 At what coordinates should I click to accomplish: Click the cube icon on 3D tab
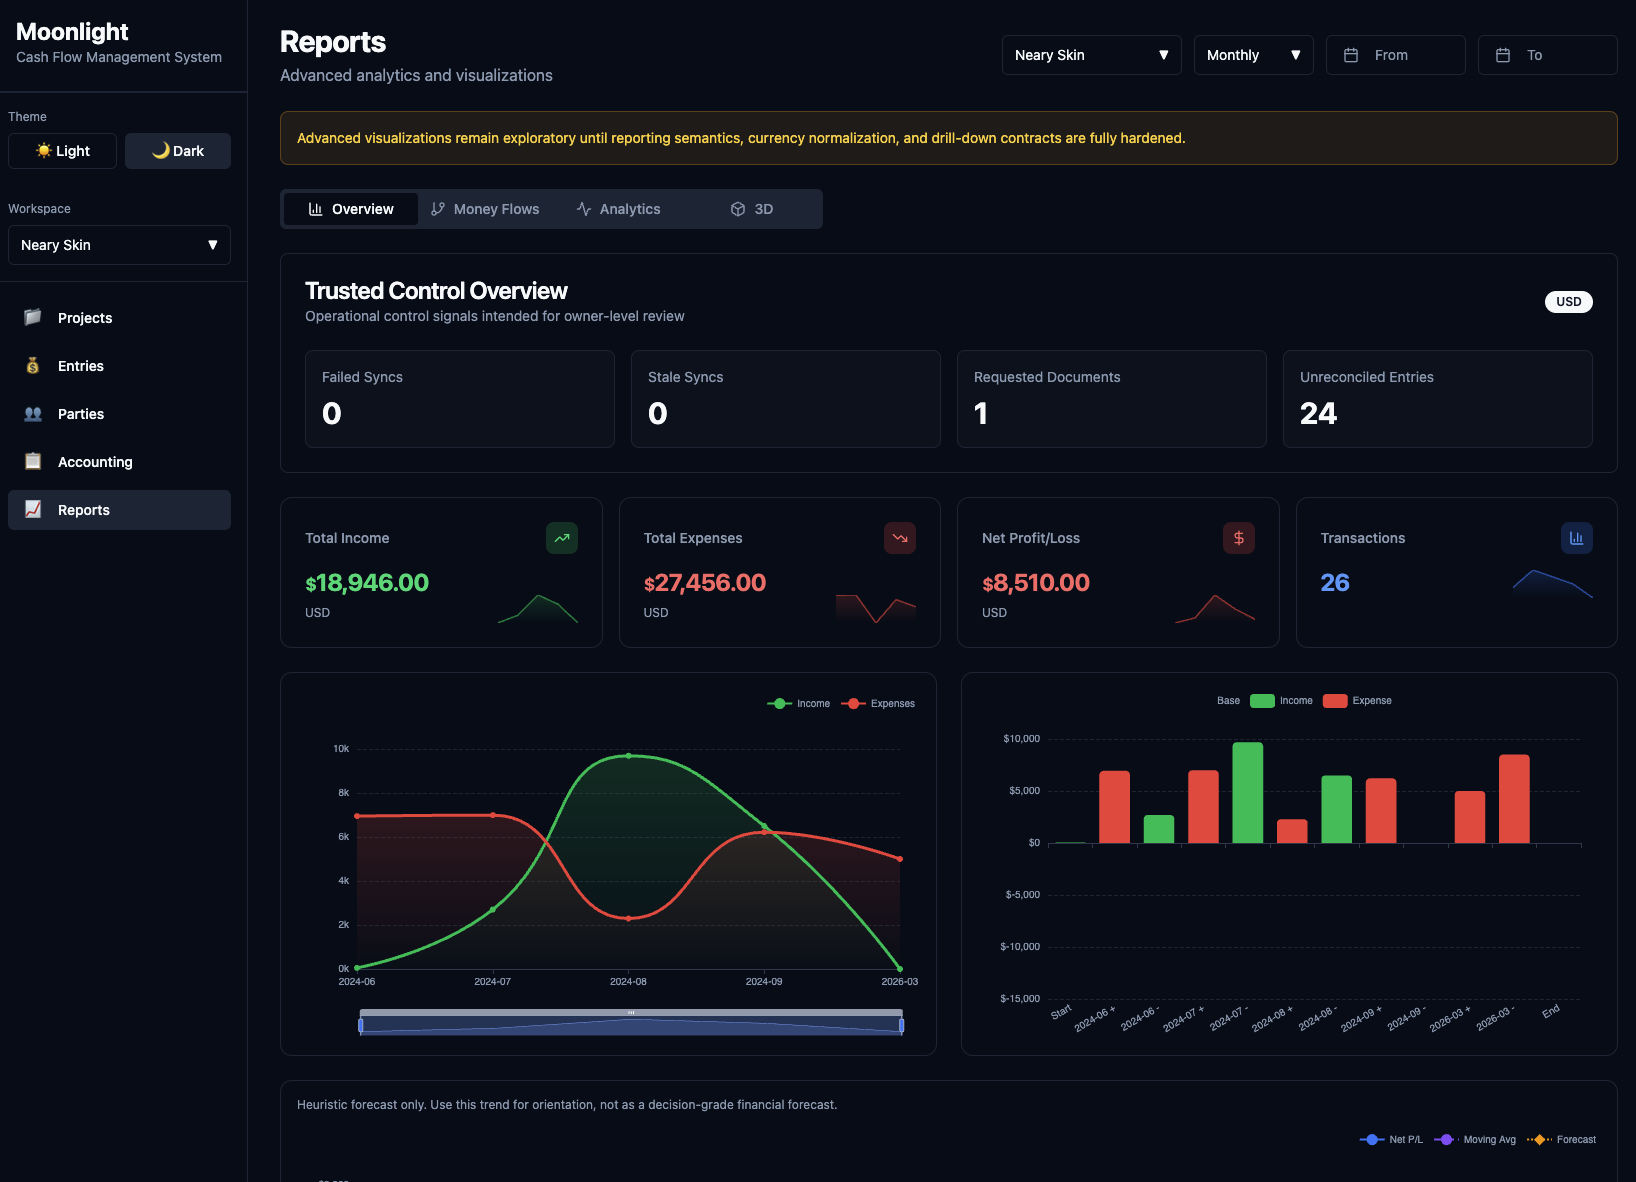coord(738,209)
